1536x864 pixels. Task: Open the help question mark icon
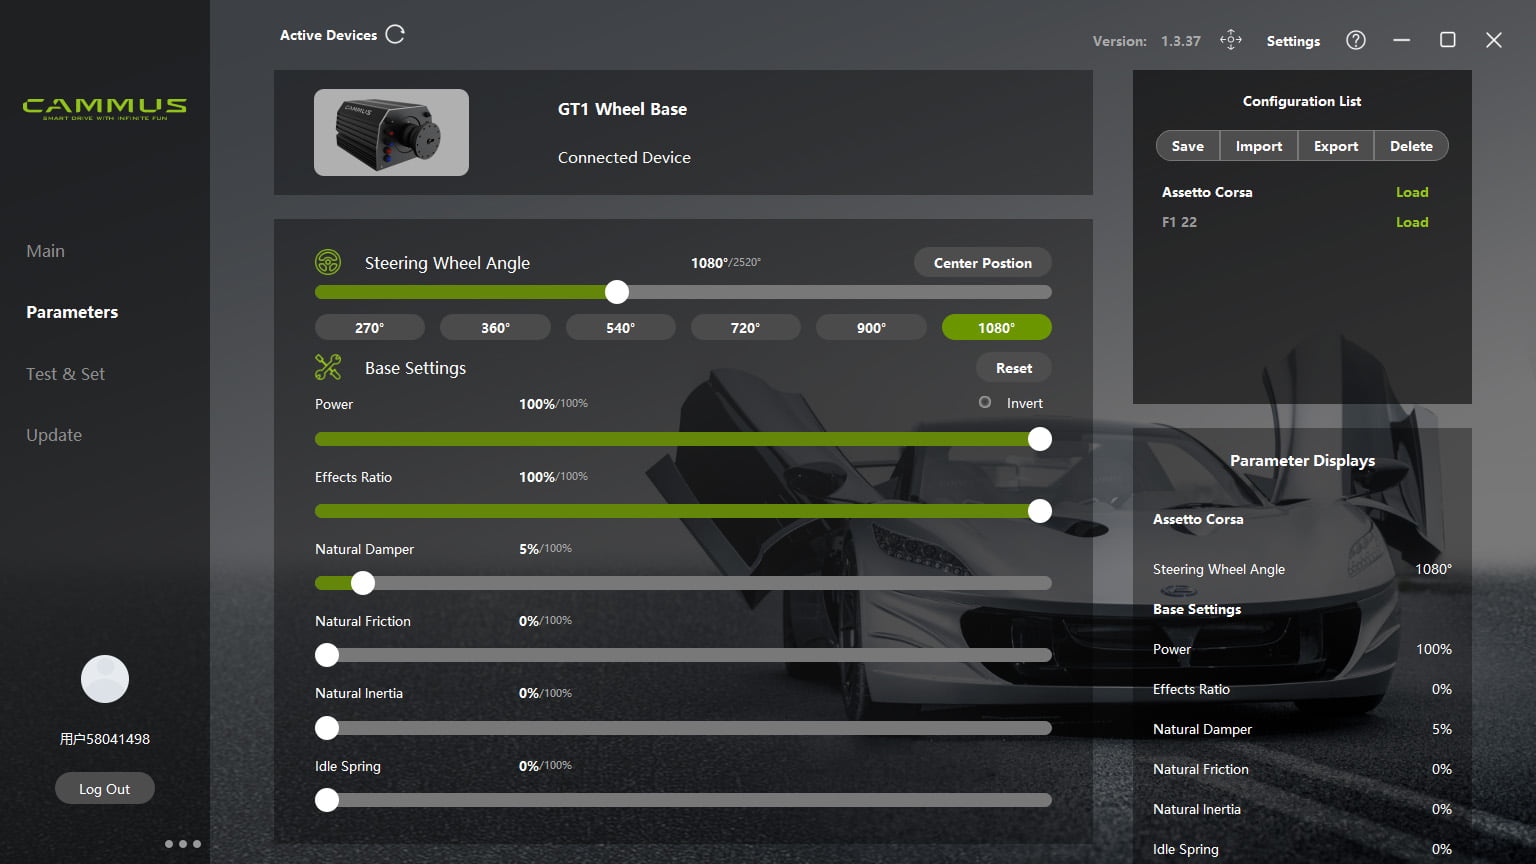point(1356,40)
